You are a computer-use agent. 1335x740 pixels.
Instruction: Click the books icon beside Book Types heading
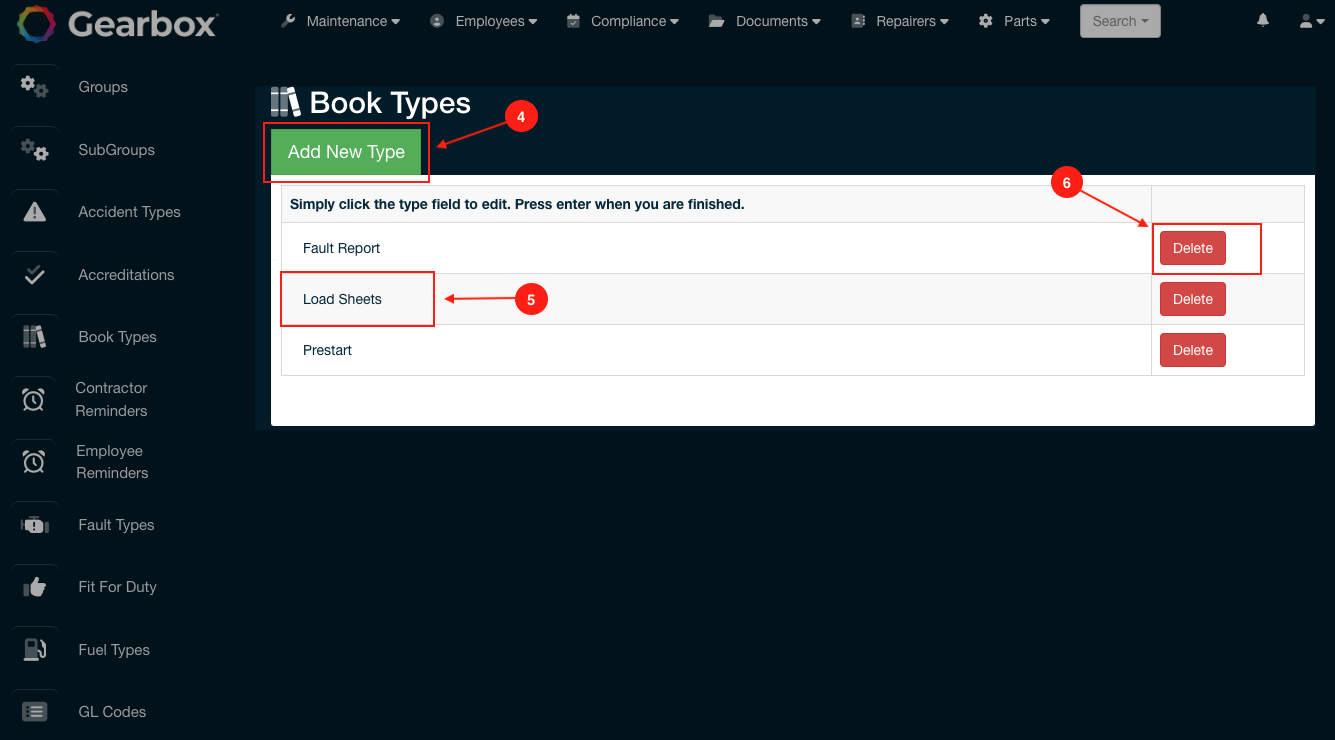pos(285,102)
